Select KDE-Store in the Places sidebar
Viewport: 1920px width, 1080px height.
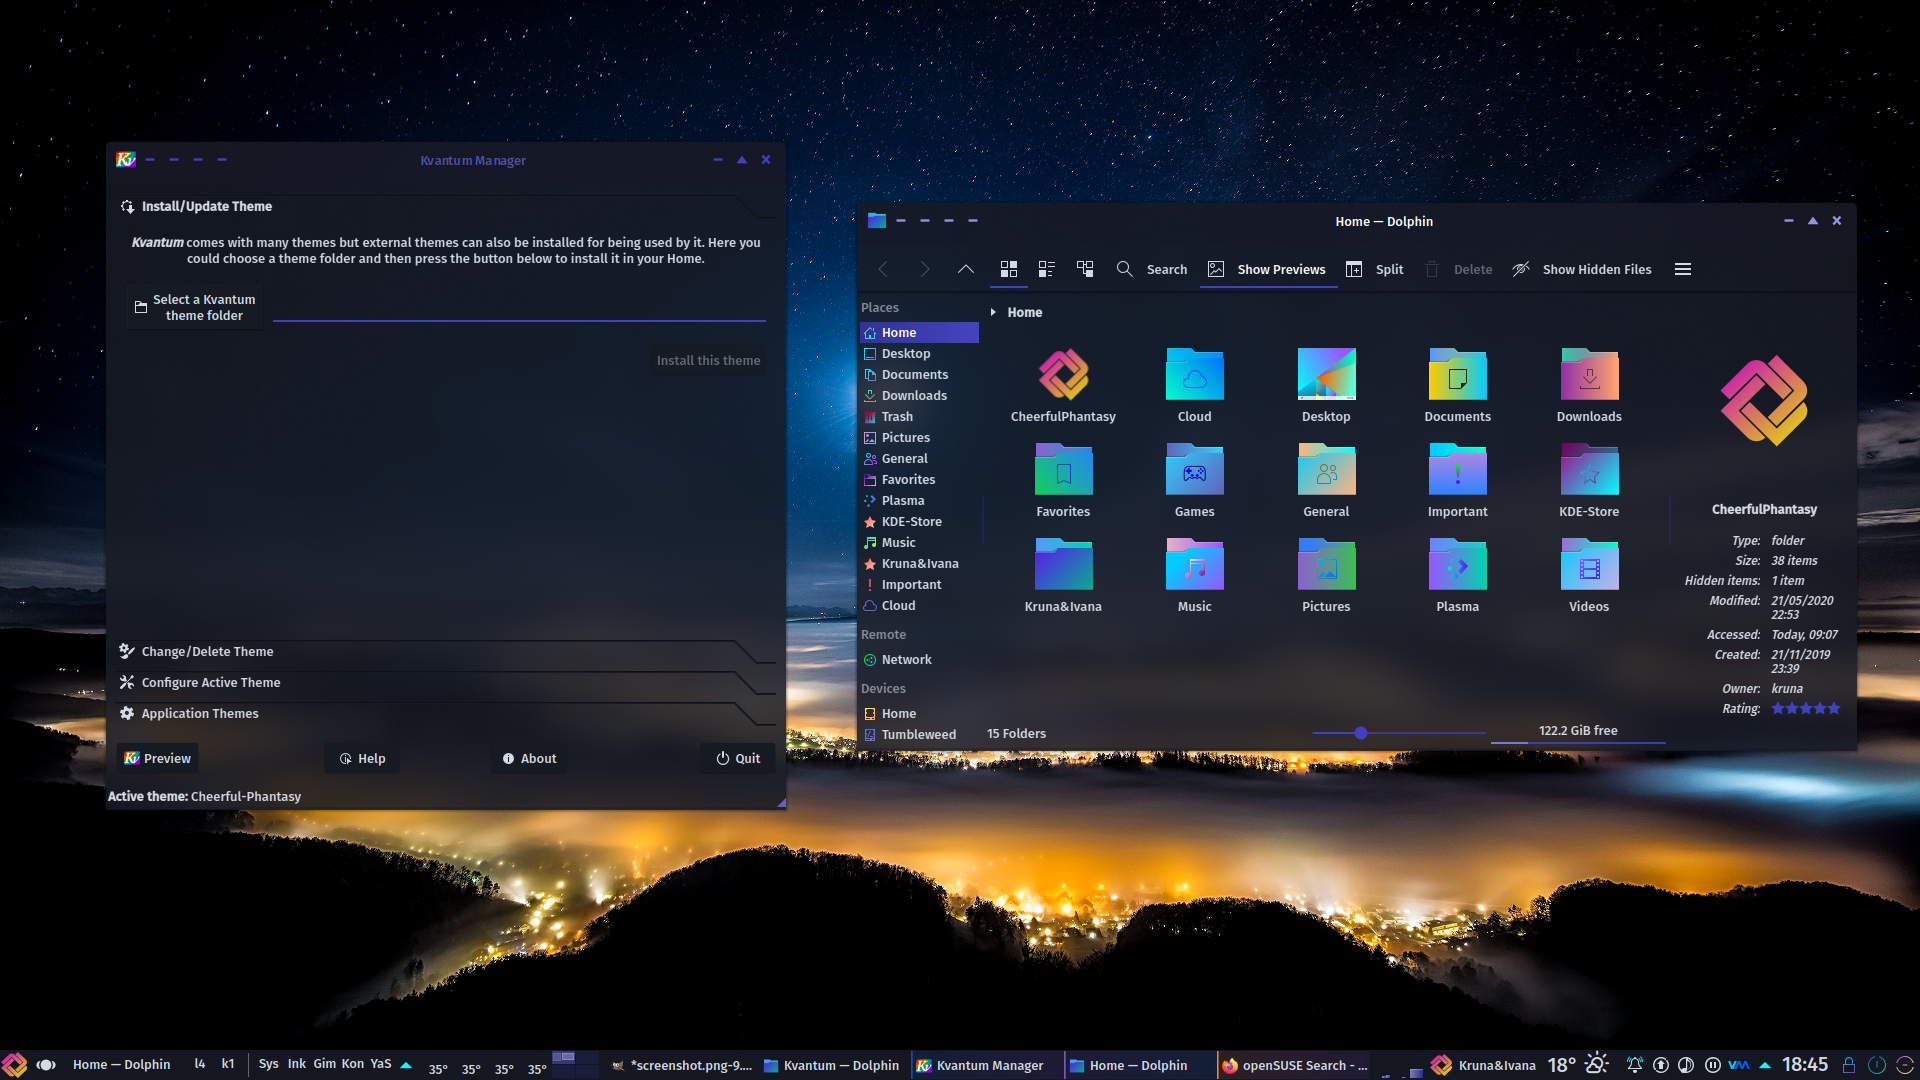point(919,522)
